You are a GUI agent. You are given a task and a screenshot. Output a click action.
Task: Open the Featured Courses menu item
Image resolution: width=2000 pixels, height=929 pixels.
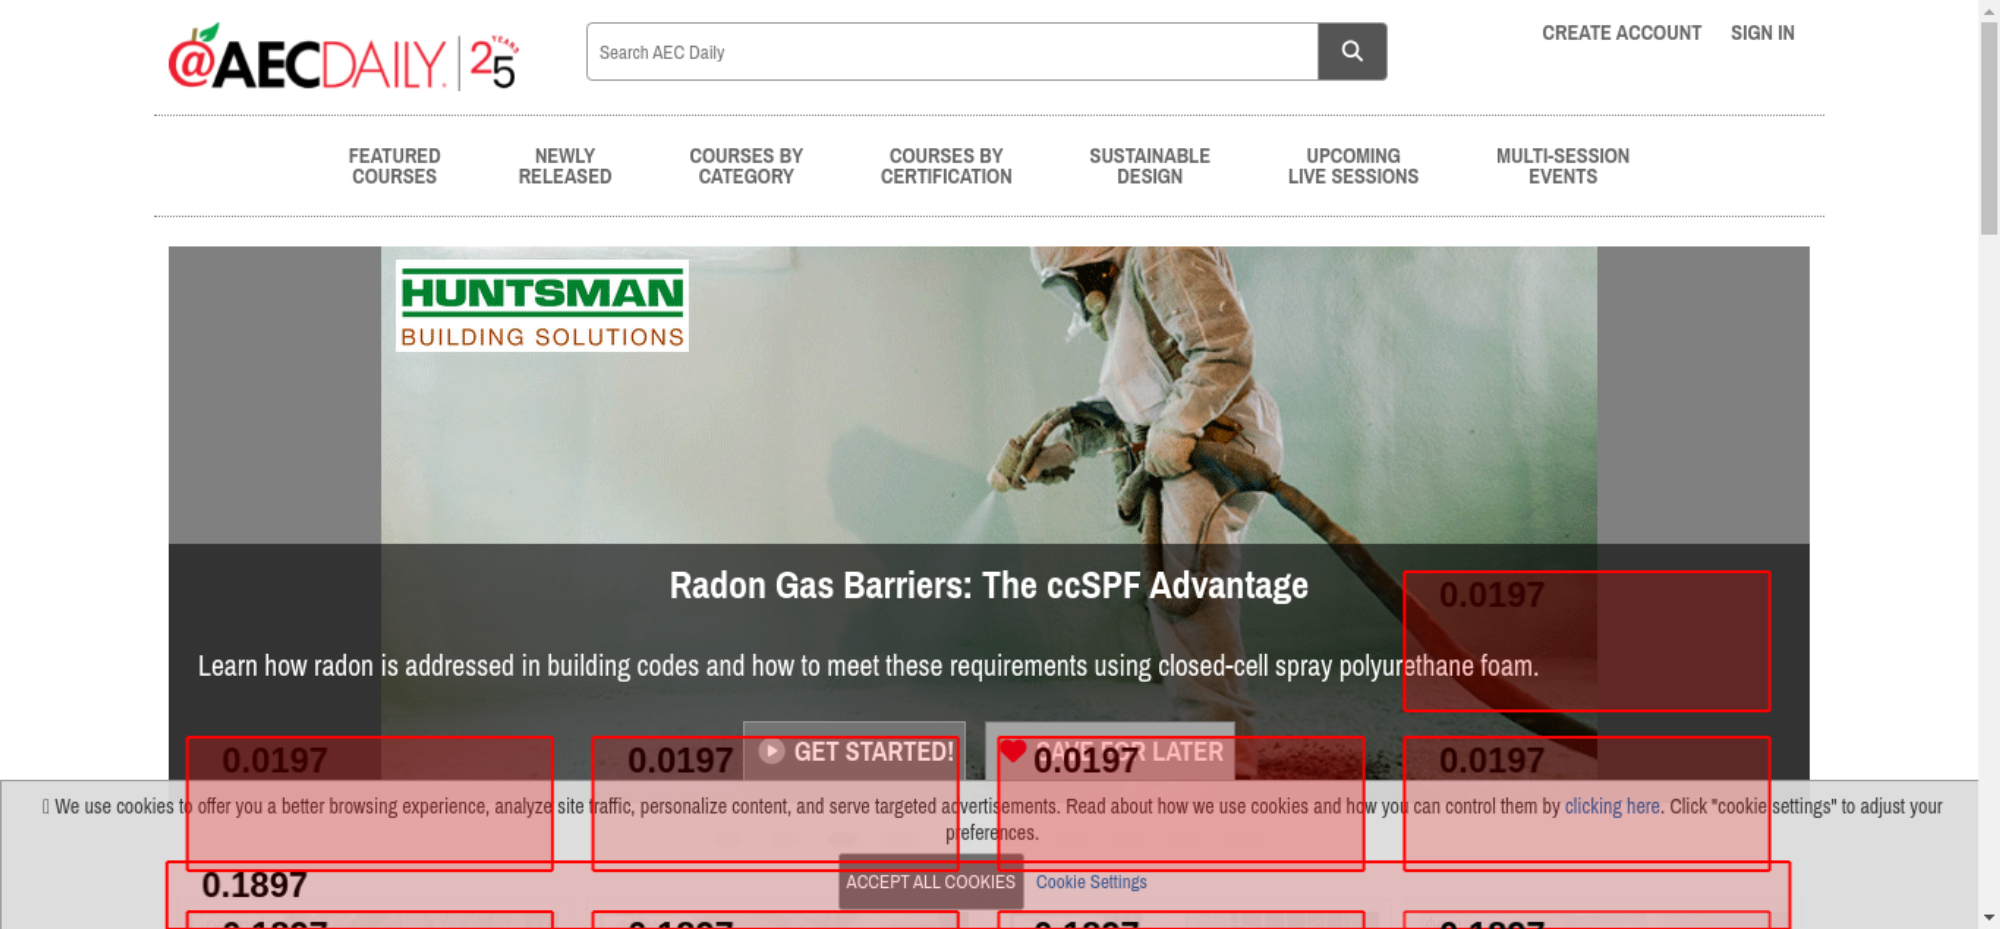[x=394, y=166]
